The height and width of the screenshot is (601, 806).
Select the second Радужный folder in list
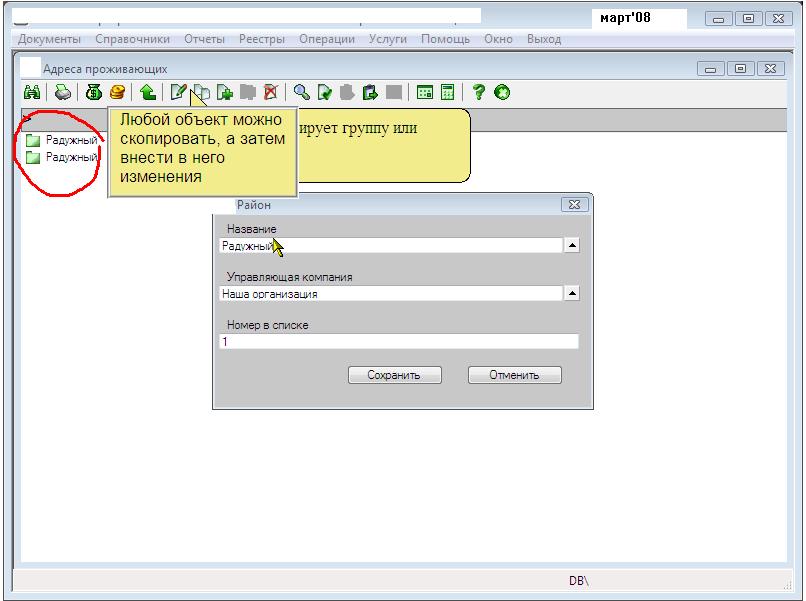click(x=62, y=157)
